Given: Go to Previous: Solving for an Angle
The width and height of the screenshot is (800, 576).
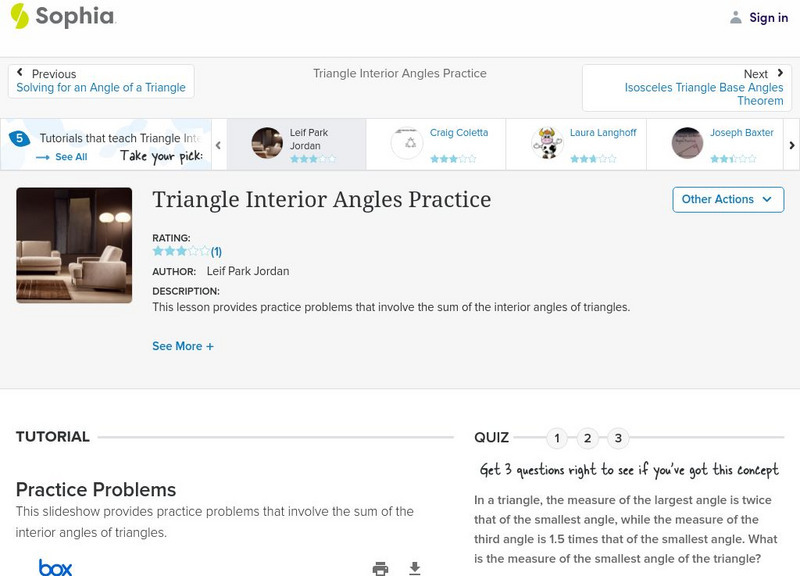Looking at the screenshot, I should coord(101,81).
